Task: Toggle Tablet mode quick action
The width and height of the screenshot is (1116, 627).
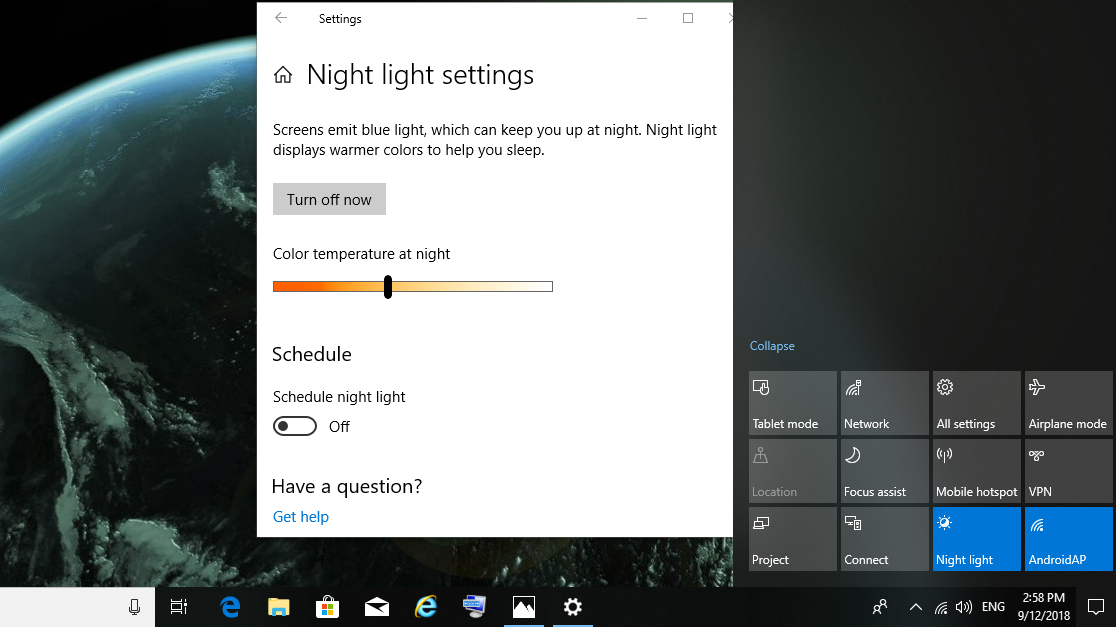Action: (792, 402)
